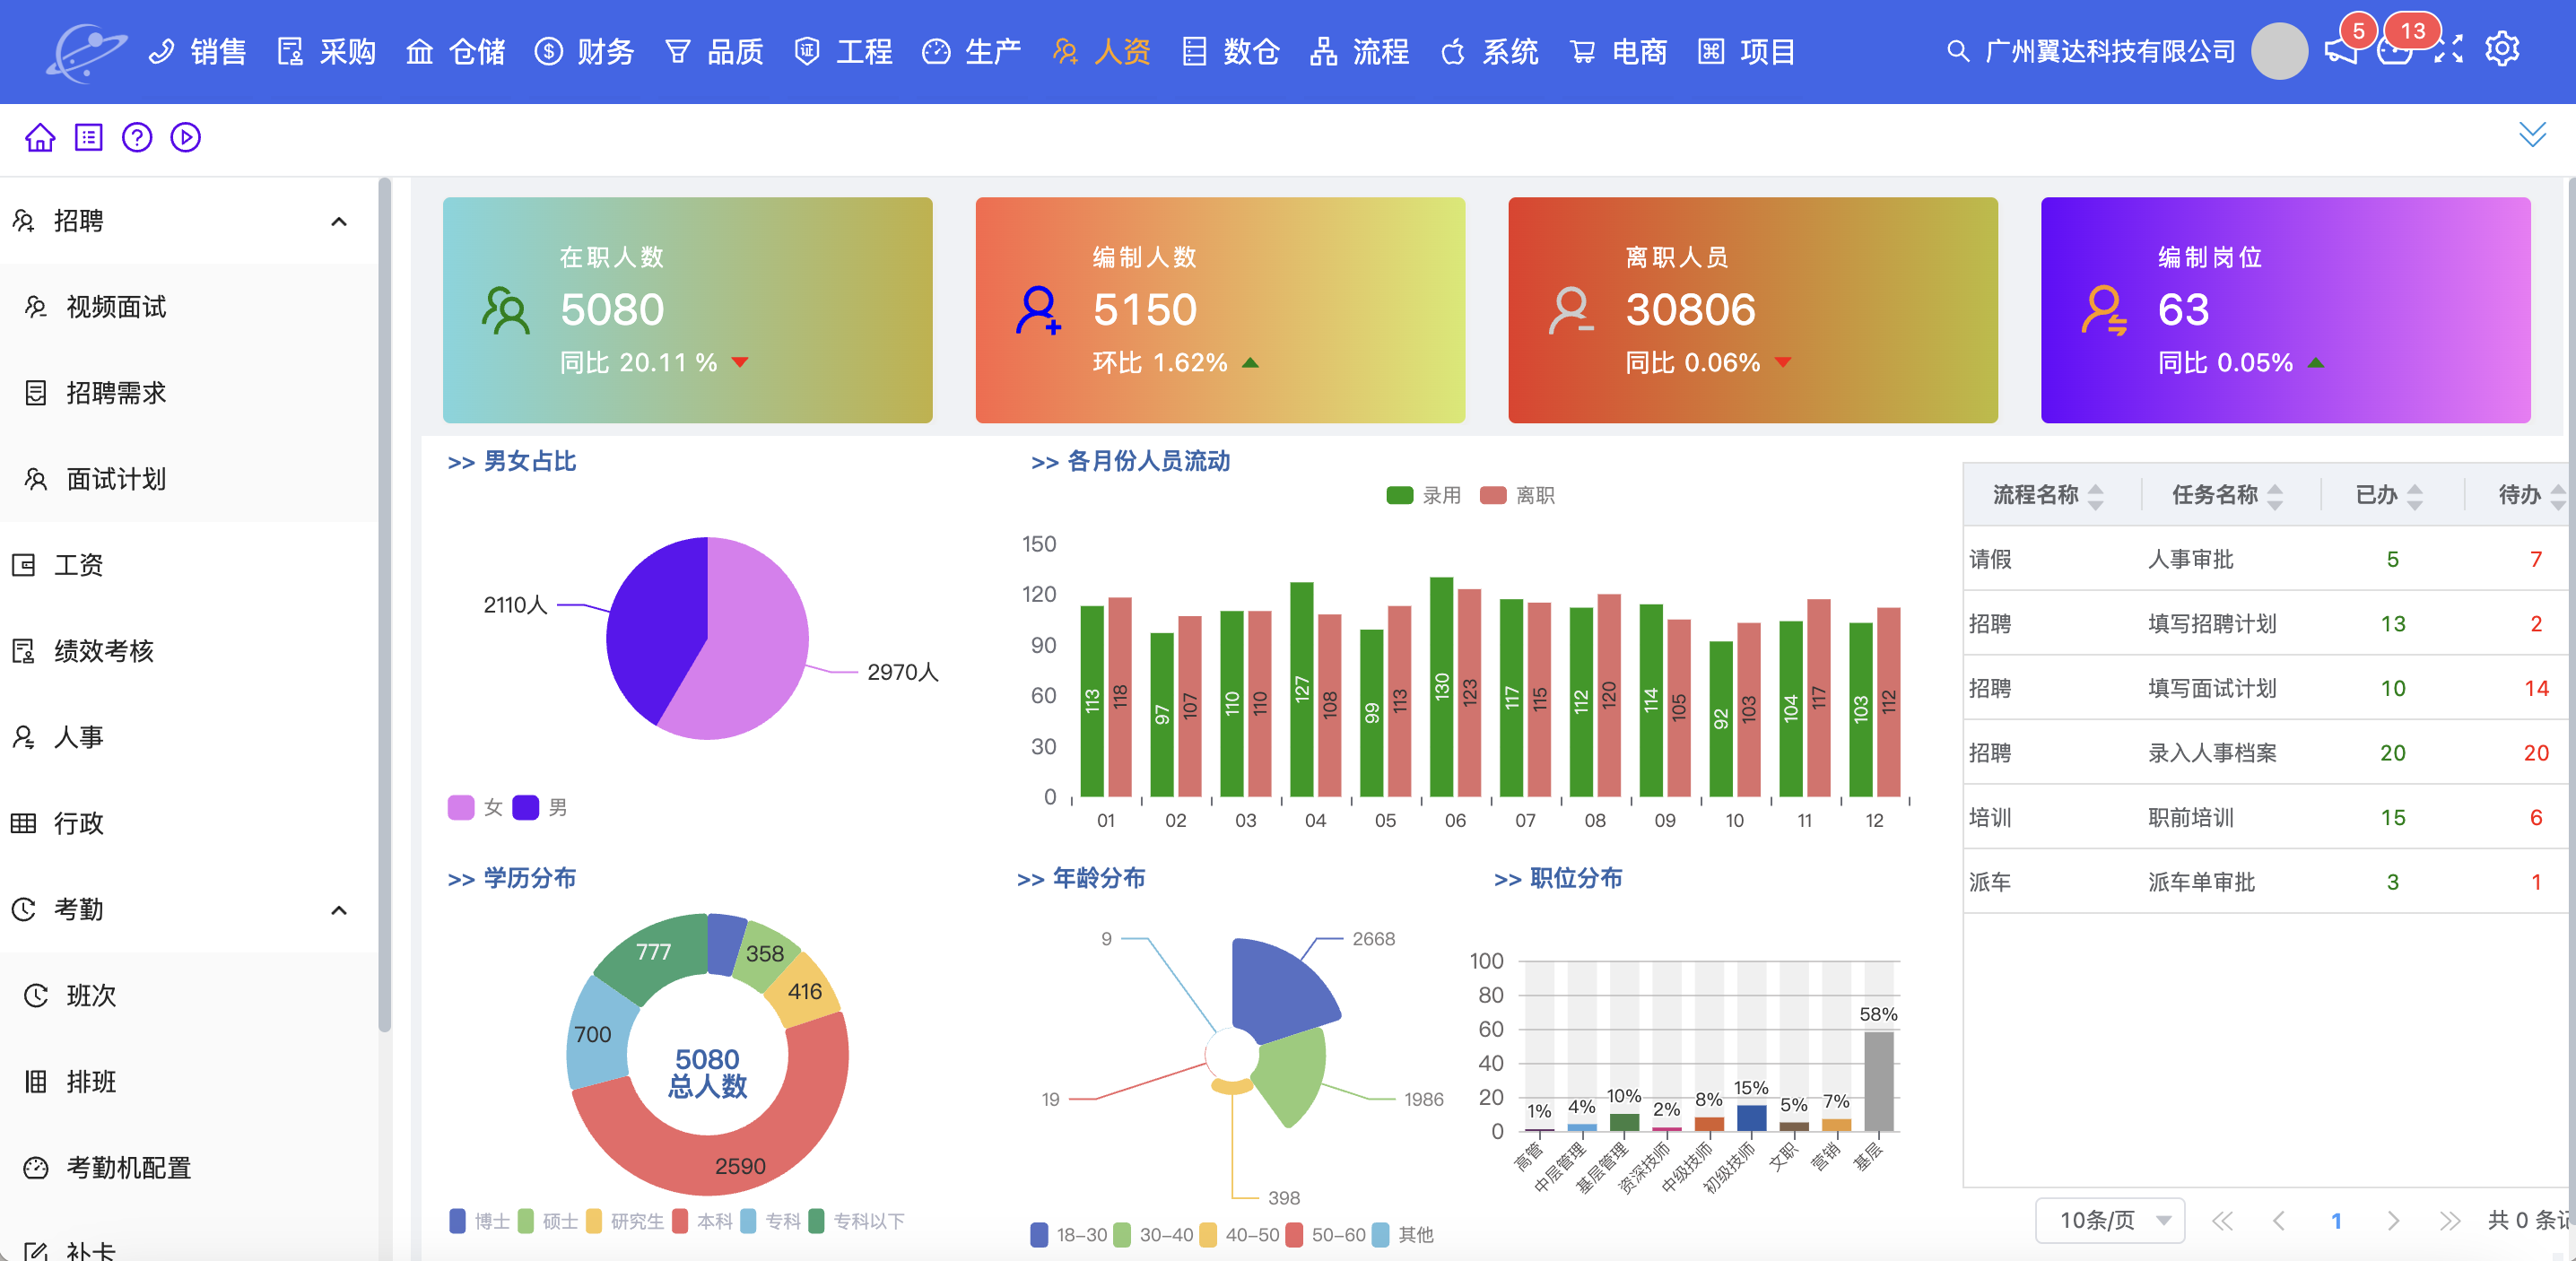Toggle the 博士 legend in education chart
This screenshot has height=1261, width=2576.
click(480, 1221)
